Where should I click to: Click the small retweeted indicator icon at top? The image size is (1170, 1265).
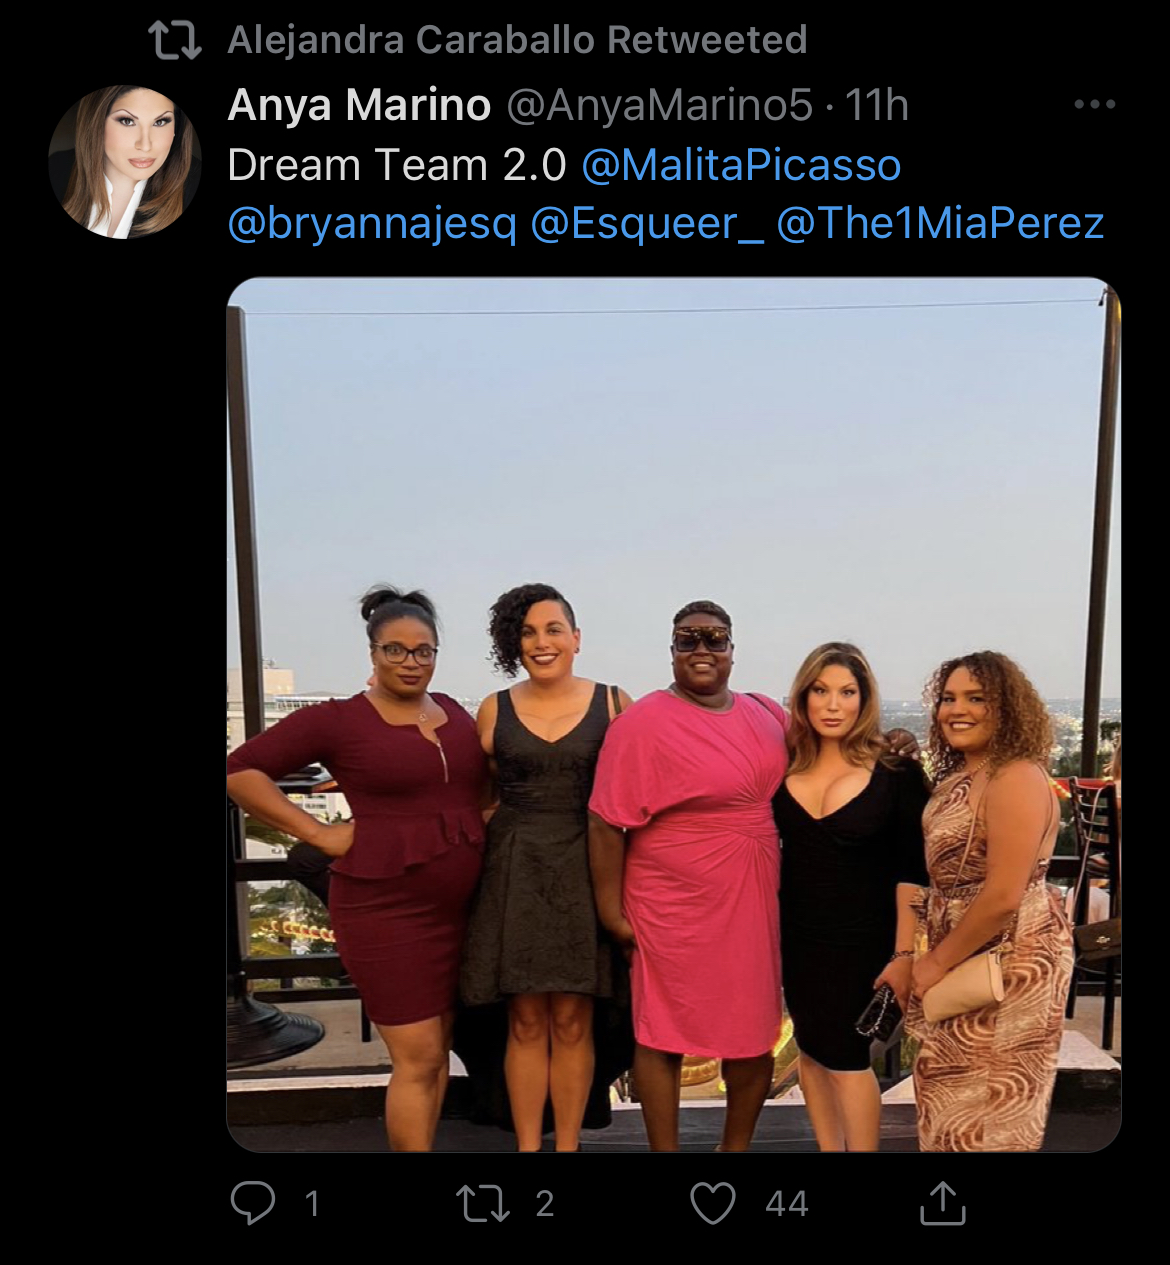point(175,40)
